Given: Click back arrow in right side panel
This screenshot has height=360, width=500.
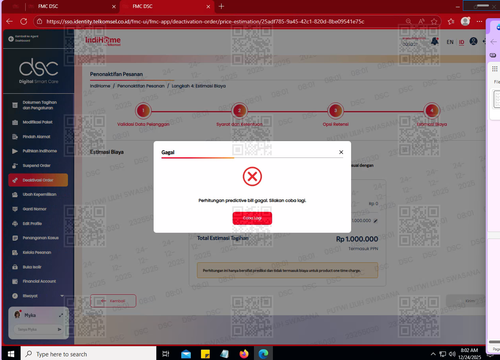Looking at the screenshot, I should coord(494,42).
